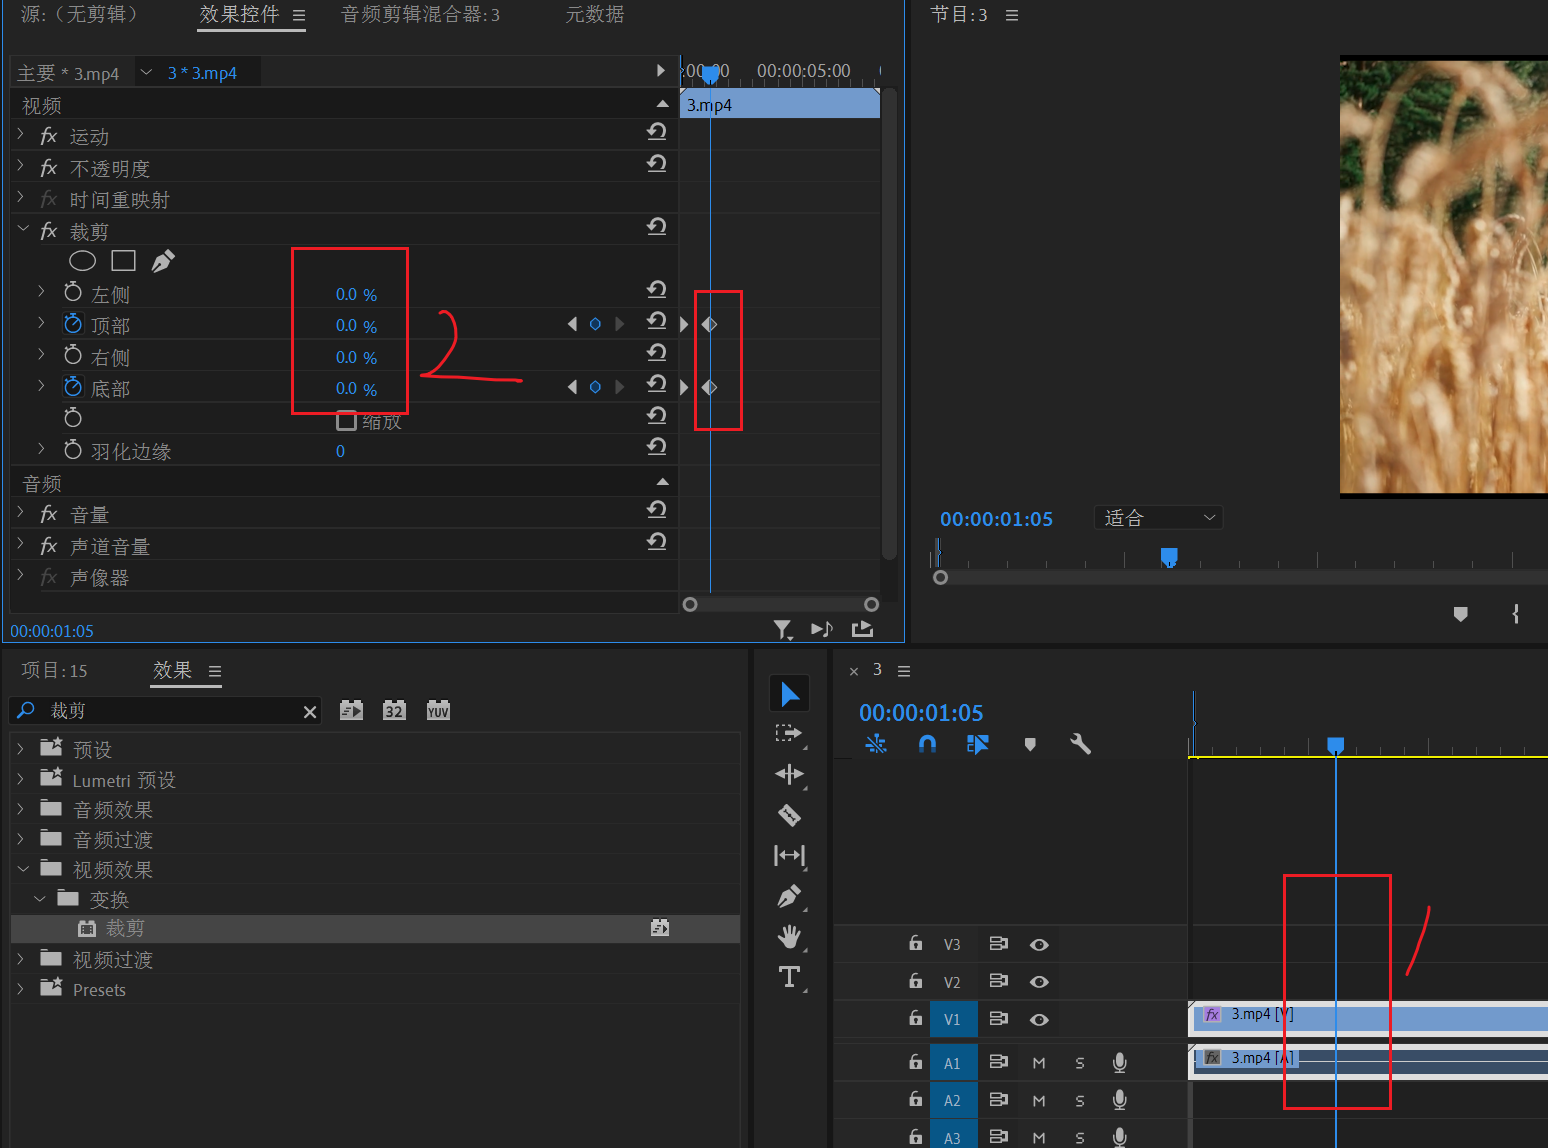Filter by accelerated effects icon

pyautogui.click(x=351, y=710)
